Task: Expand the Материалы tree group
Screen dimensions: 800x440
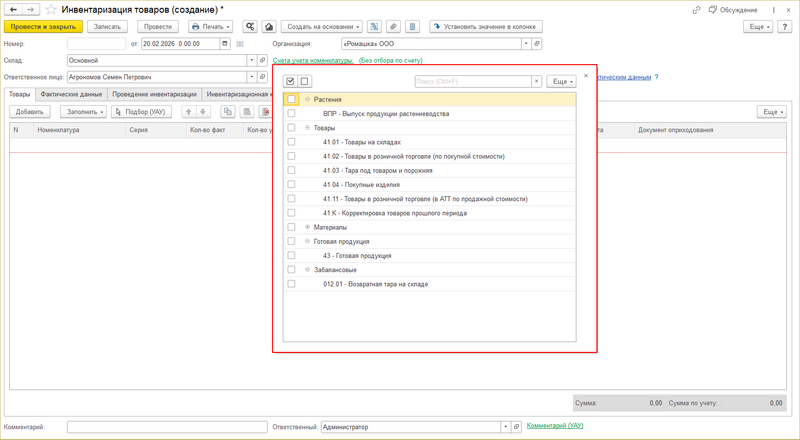Action: (307, 227)
